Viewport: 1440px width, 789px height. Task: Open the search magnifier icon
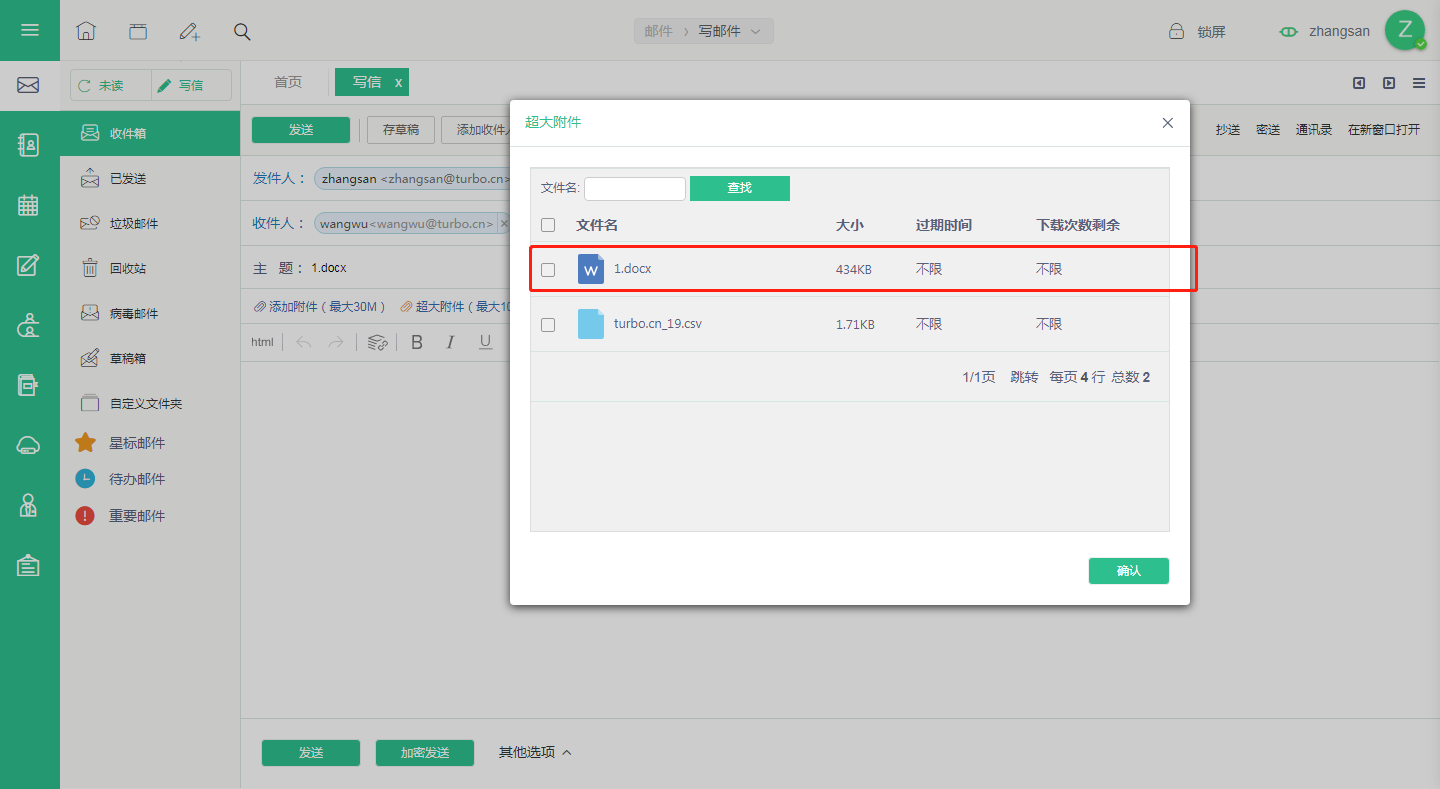(242, 31)
